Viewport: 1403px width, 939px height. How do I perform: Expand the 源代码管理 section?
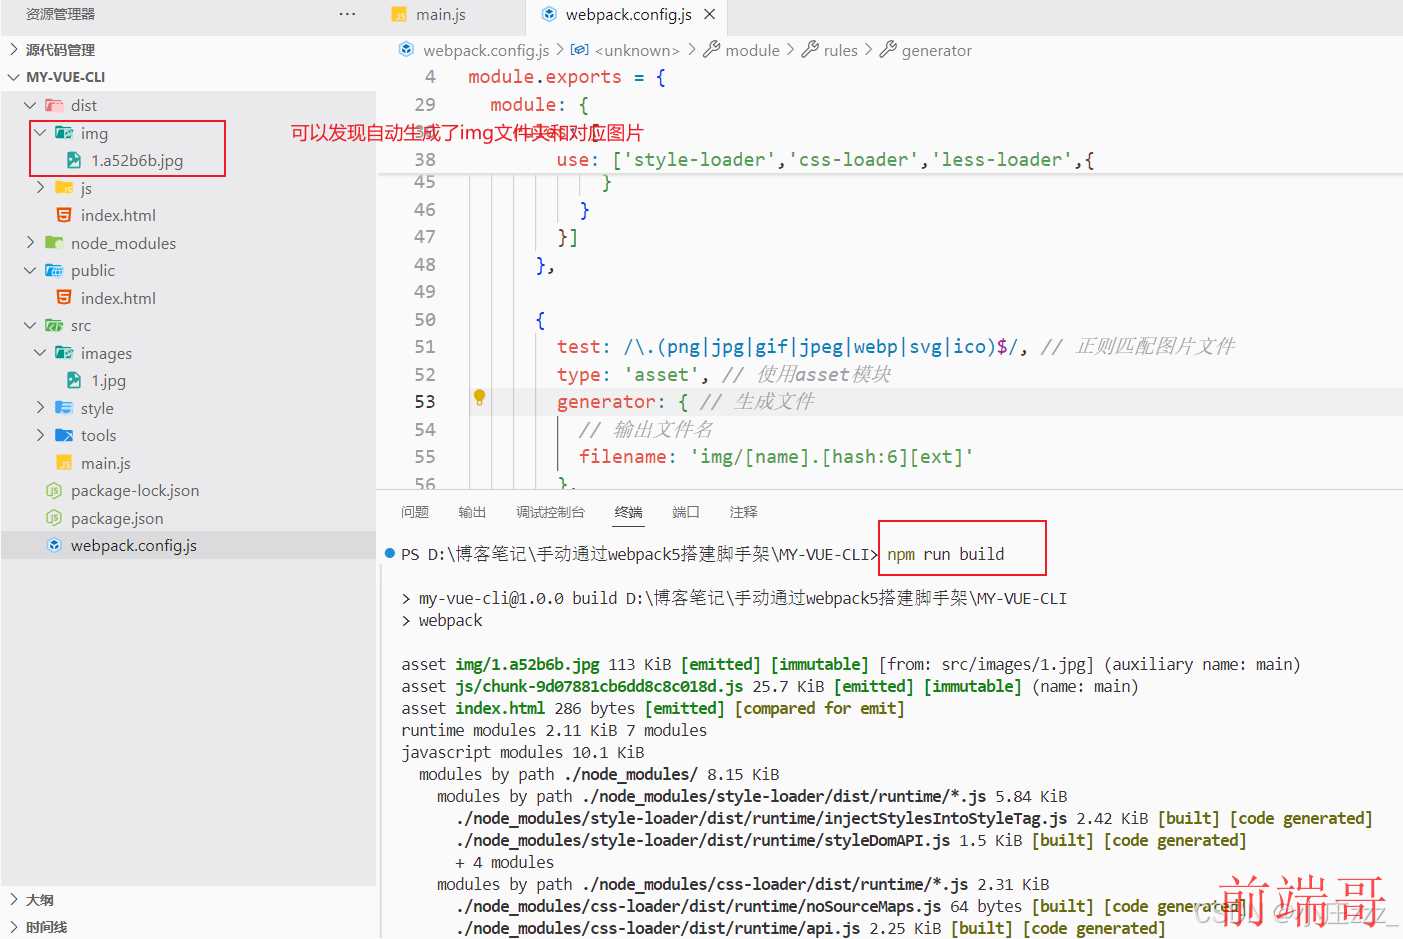(x=14, y=49)
